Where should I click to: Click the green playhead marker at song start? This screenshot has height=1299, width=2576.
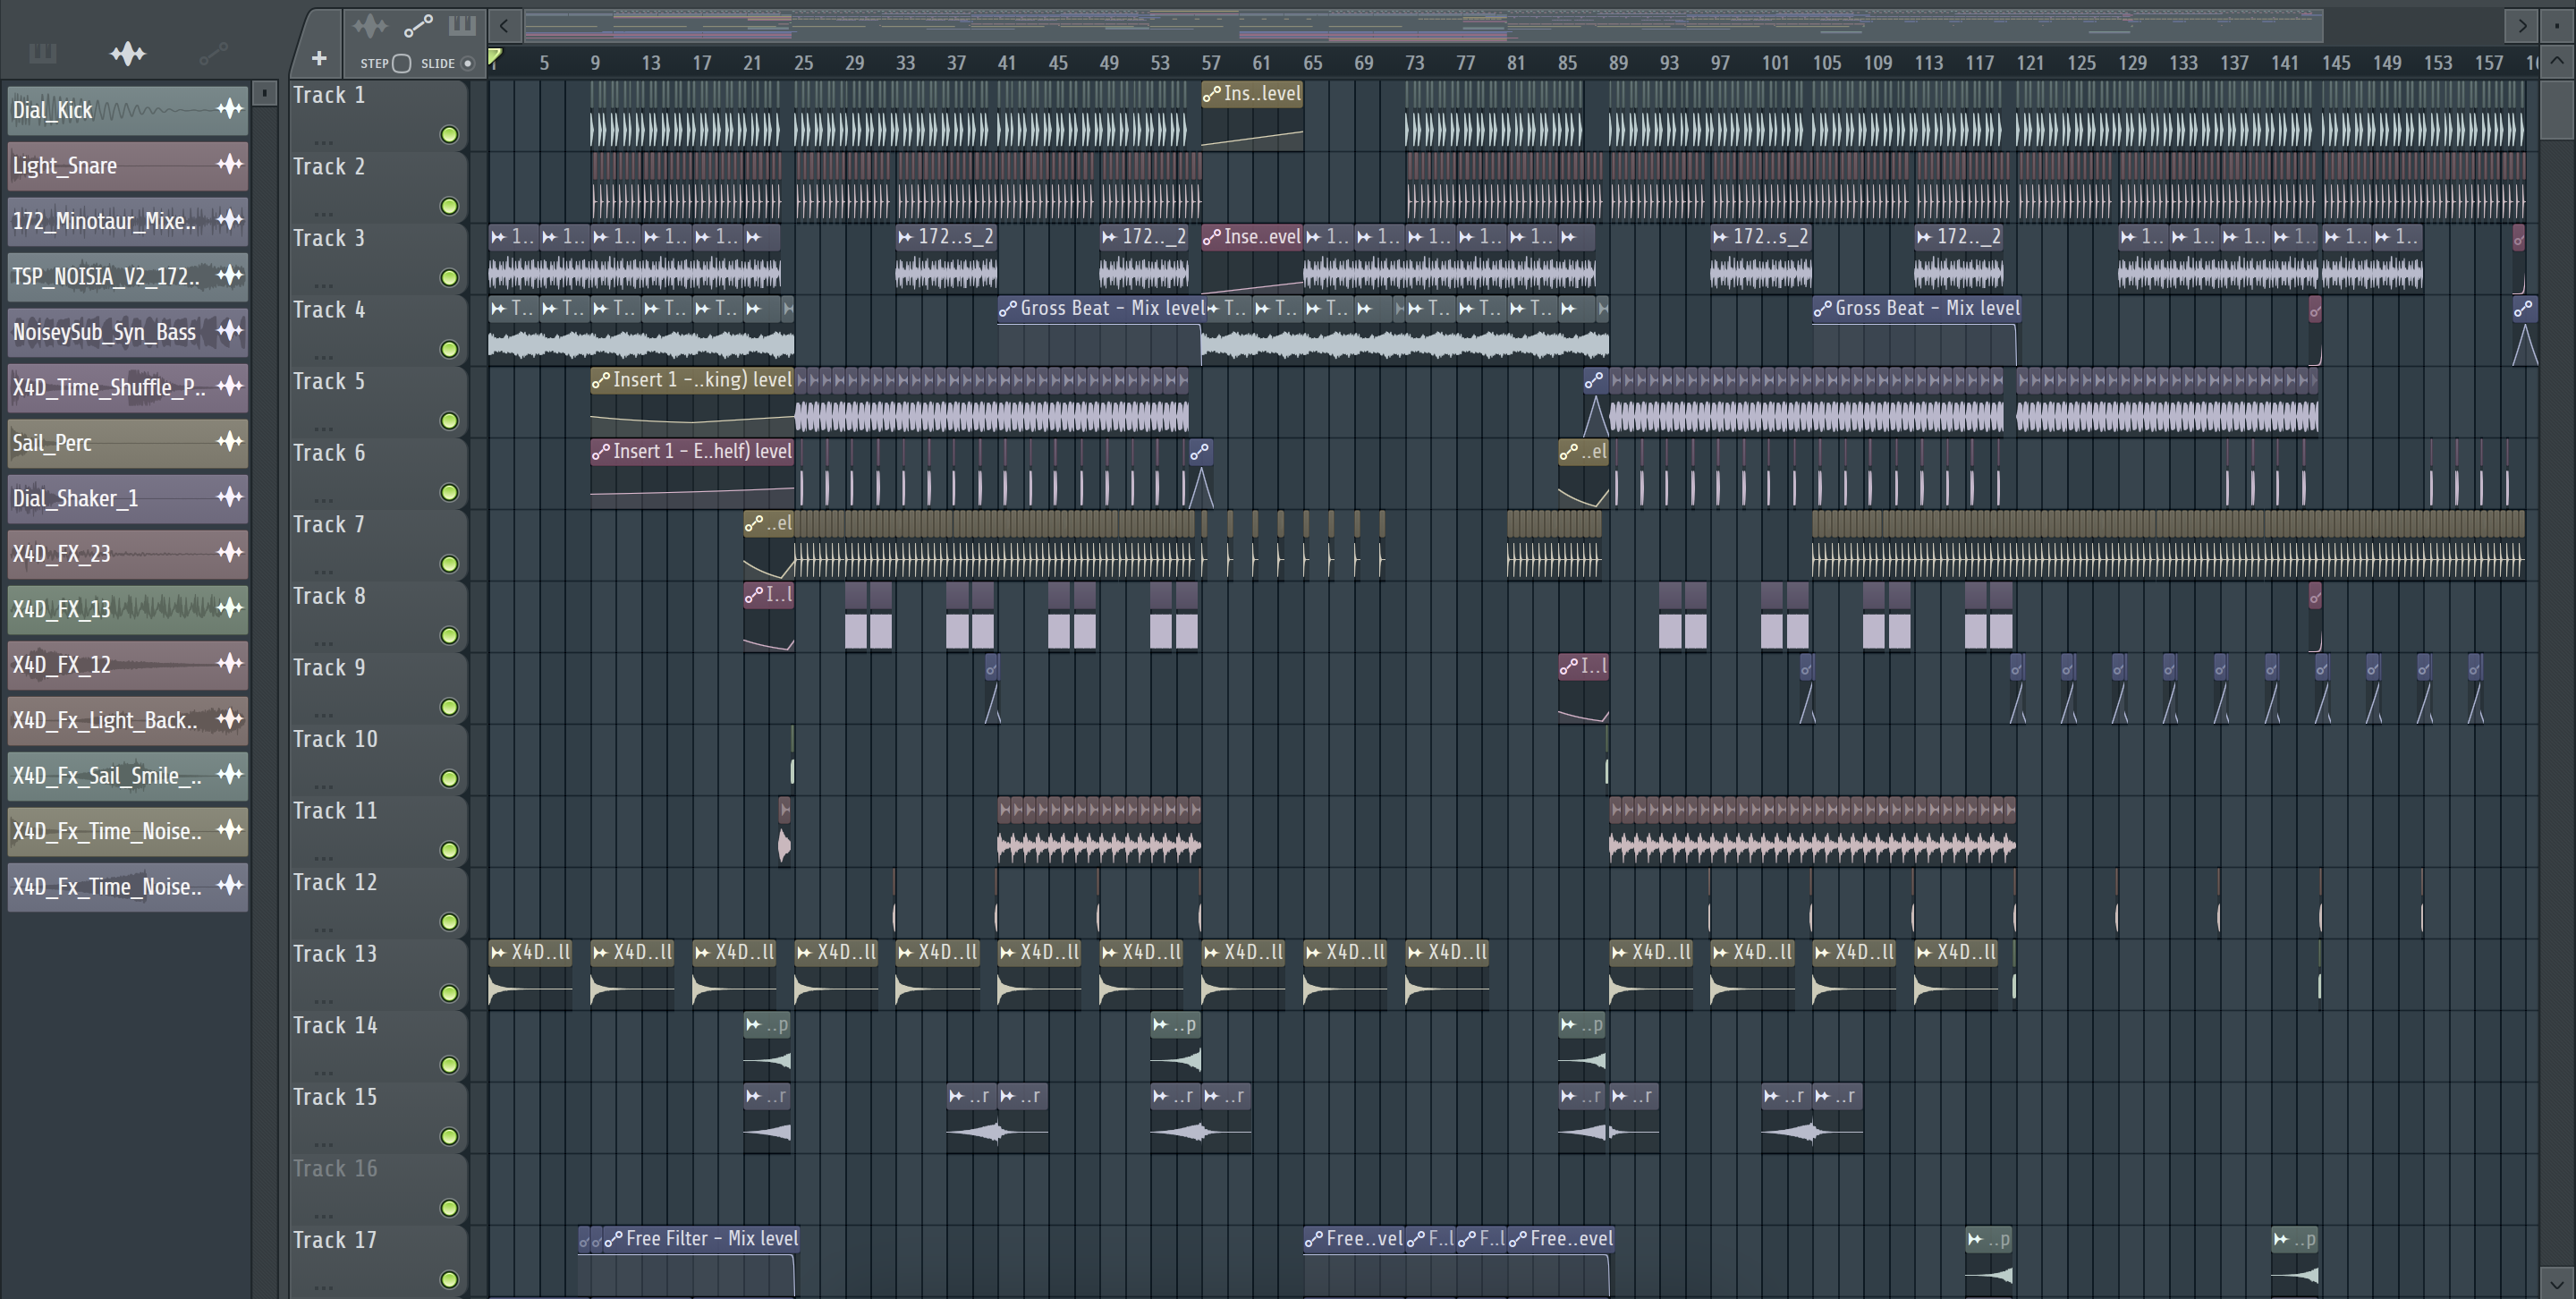(494, 58)
